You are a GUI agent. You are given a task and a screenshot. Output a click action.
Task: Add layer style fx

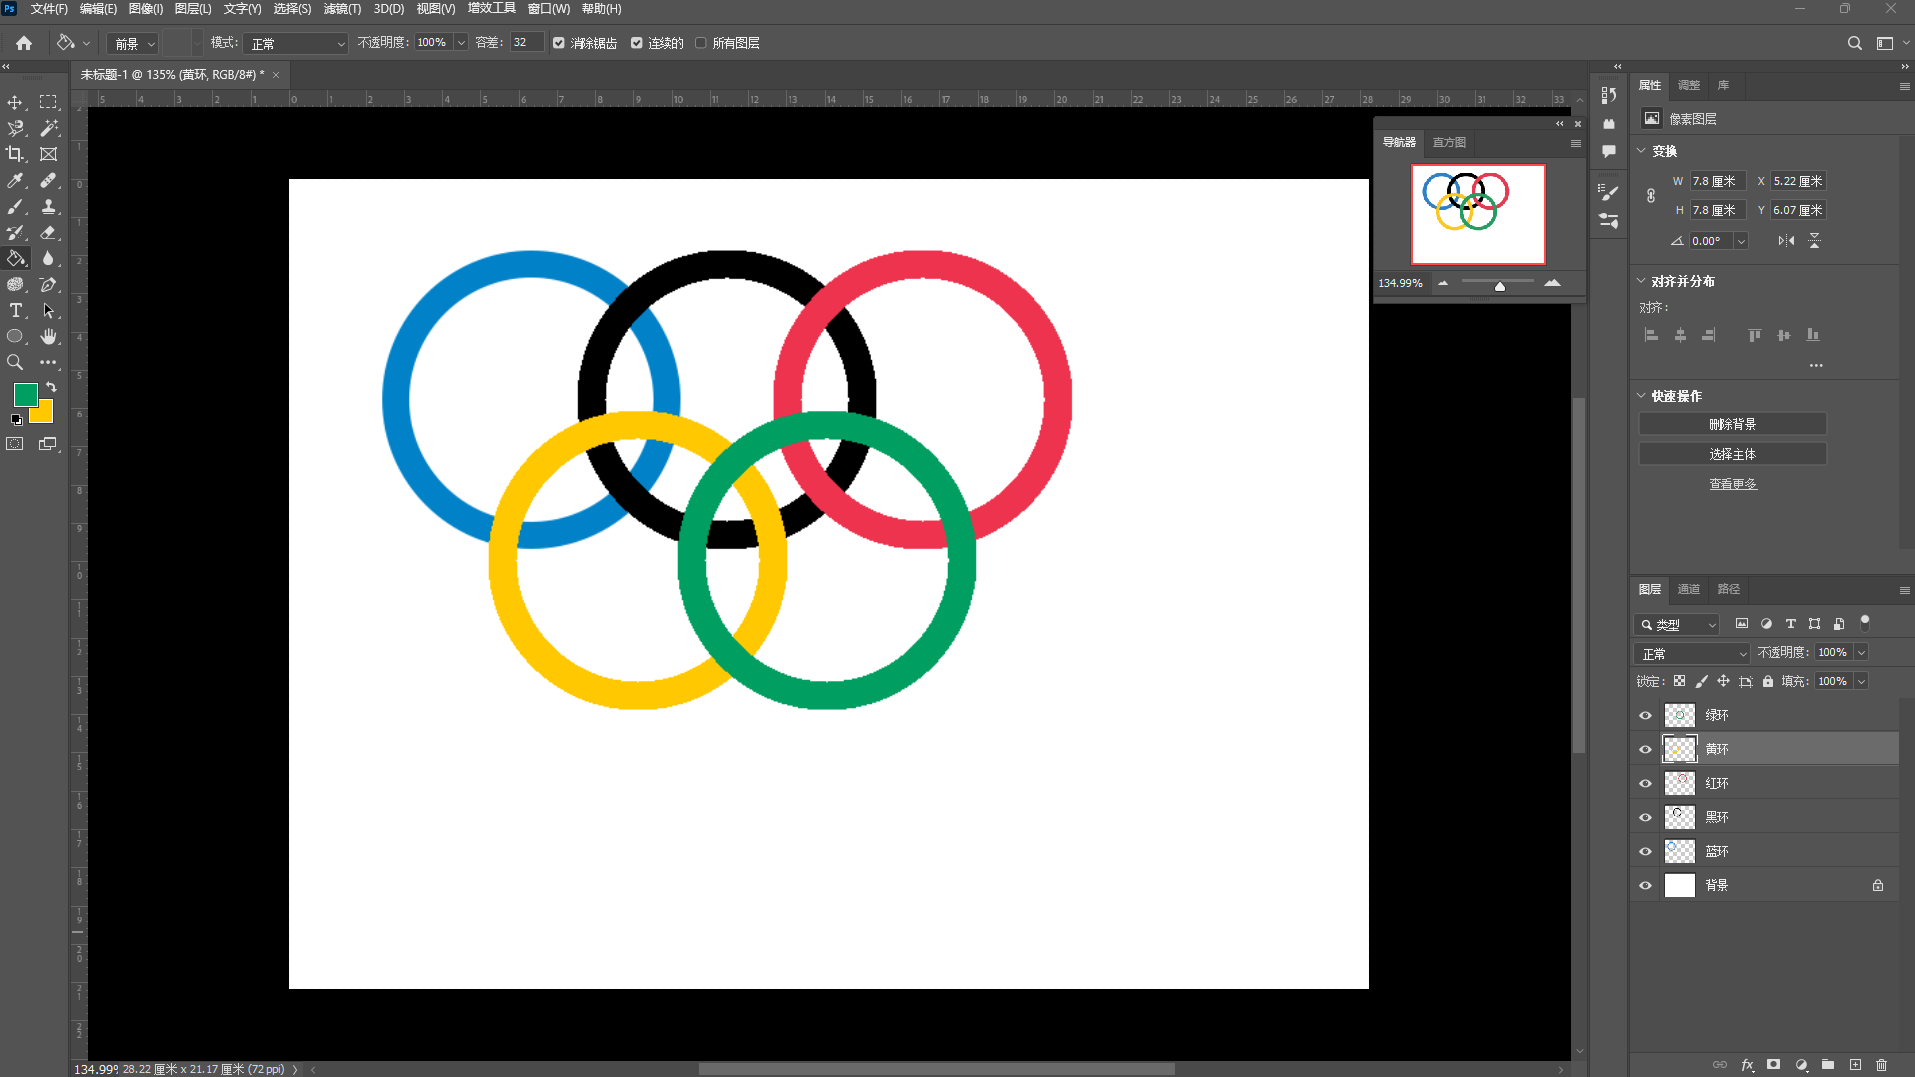pos(1747,1065)
